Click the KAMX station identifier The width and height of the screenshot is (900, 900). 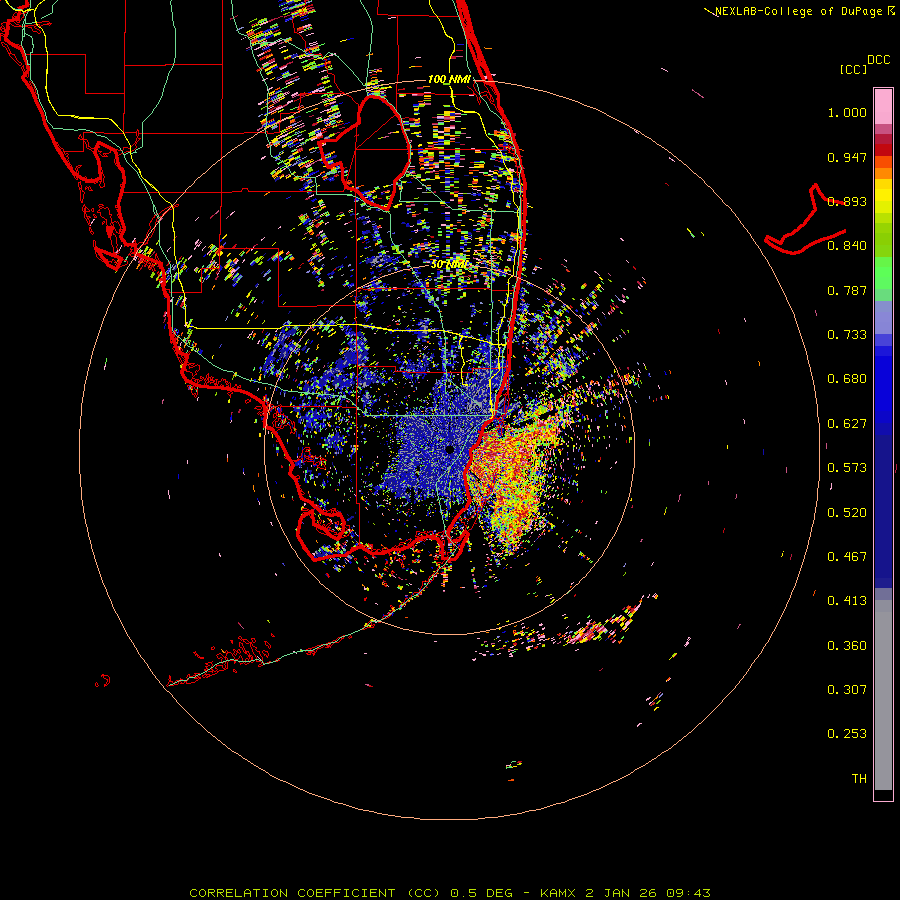click(x=557, y=893)
